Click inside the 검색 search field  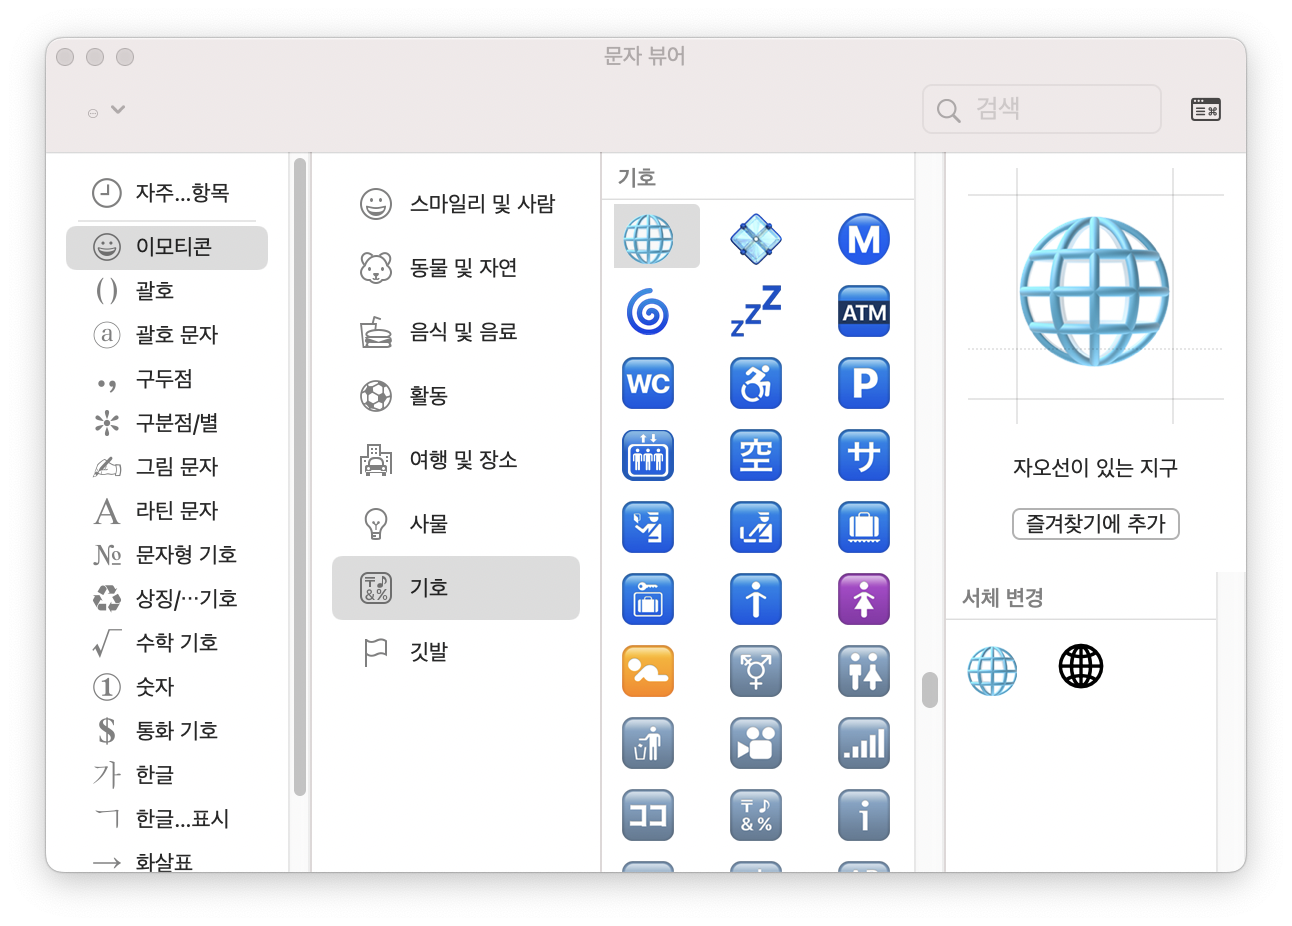click(1040, 110)
